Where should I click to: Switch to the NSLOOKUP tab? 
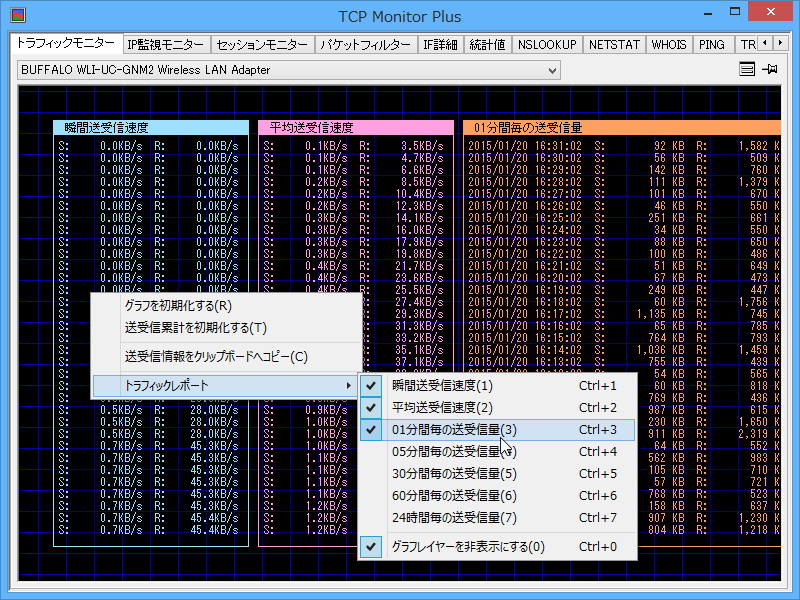pyautogui.click(x=547, y=43)
